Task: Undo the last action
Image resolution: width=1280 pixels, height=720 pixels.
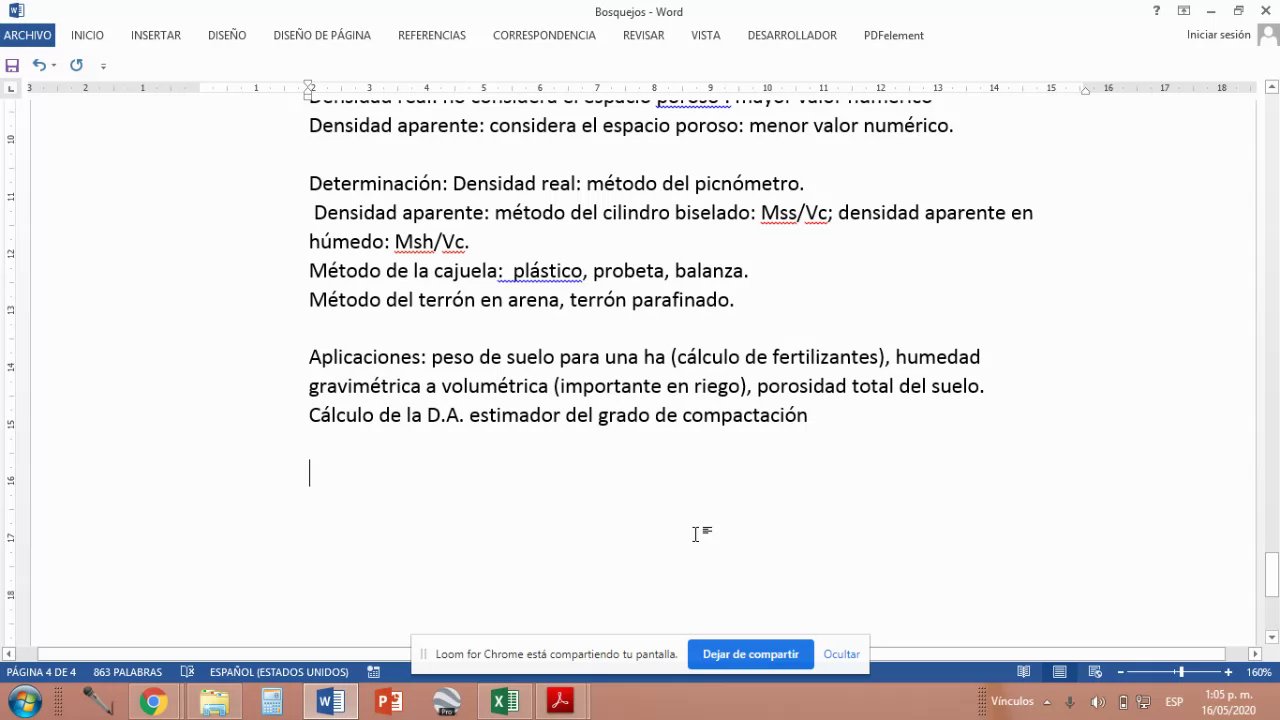Action: (x=37, y=65)
